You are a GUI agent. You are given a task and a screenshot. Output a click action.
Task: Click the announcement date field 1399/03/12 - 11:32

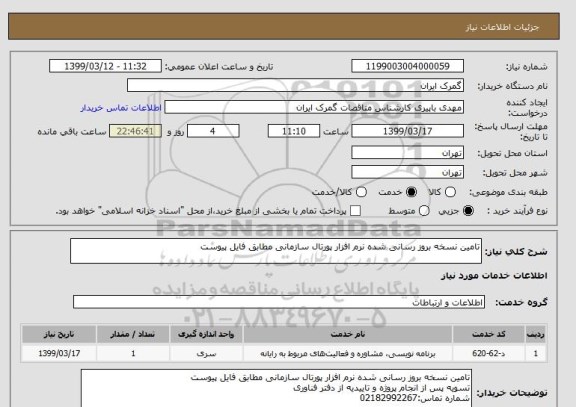click(105, 66)
